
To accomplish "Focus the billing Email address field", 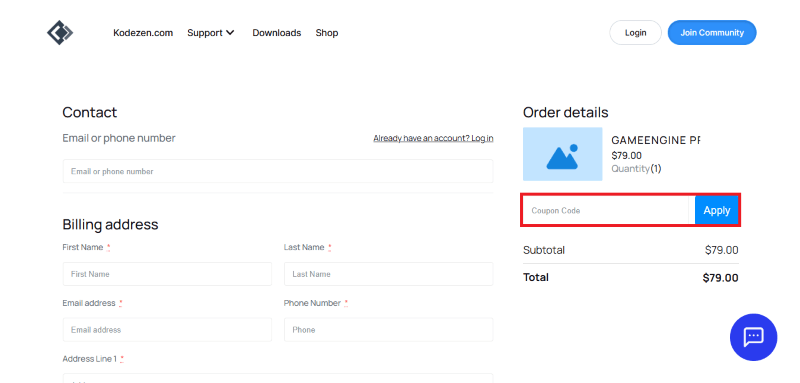I will [x=167, y=329].
